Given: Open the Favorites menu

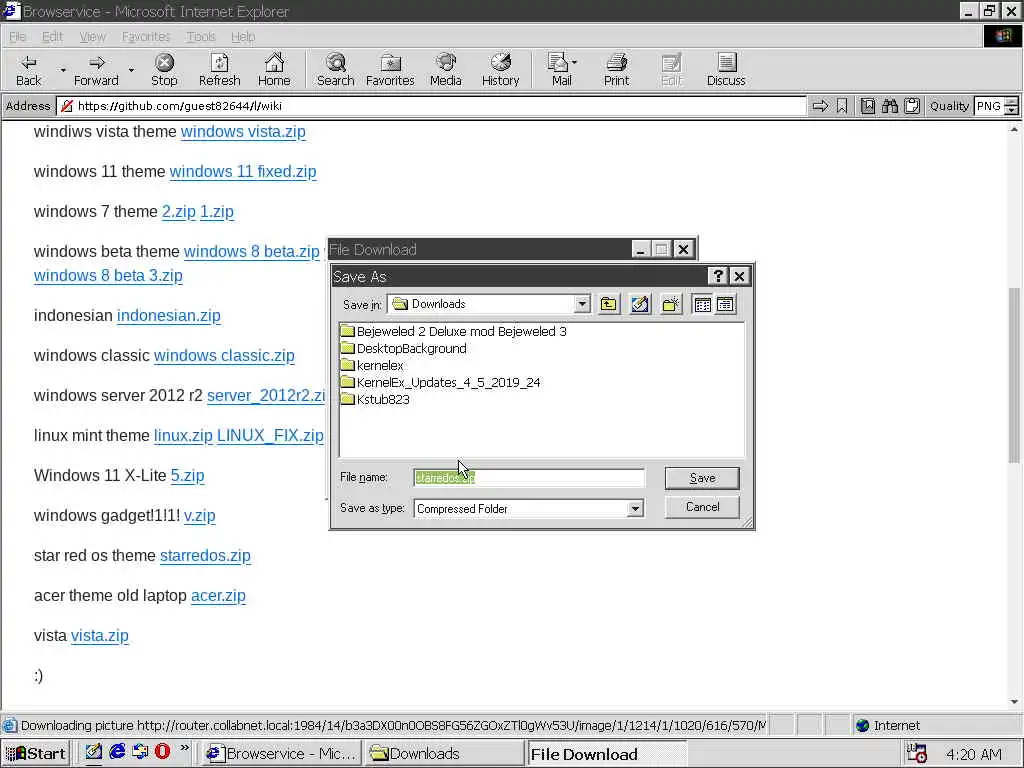Looking at the screenshot, I should tap(146, 37).
